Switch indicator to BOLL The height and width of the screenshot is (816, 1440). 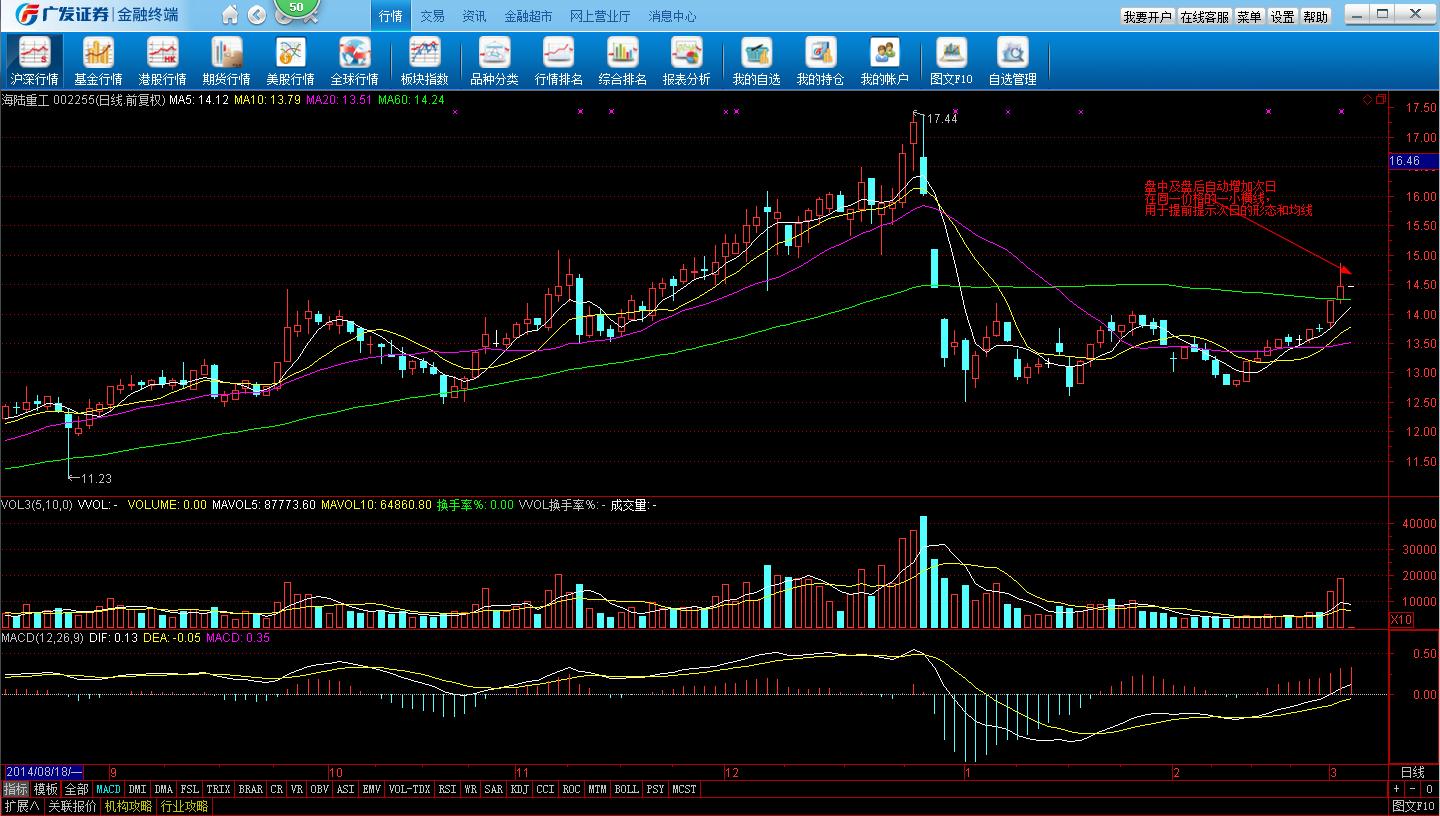point(626,789)
